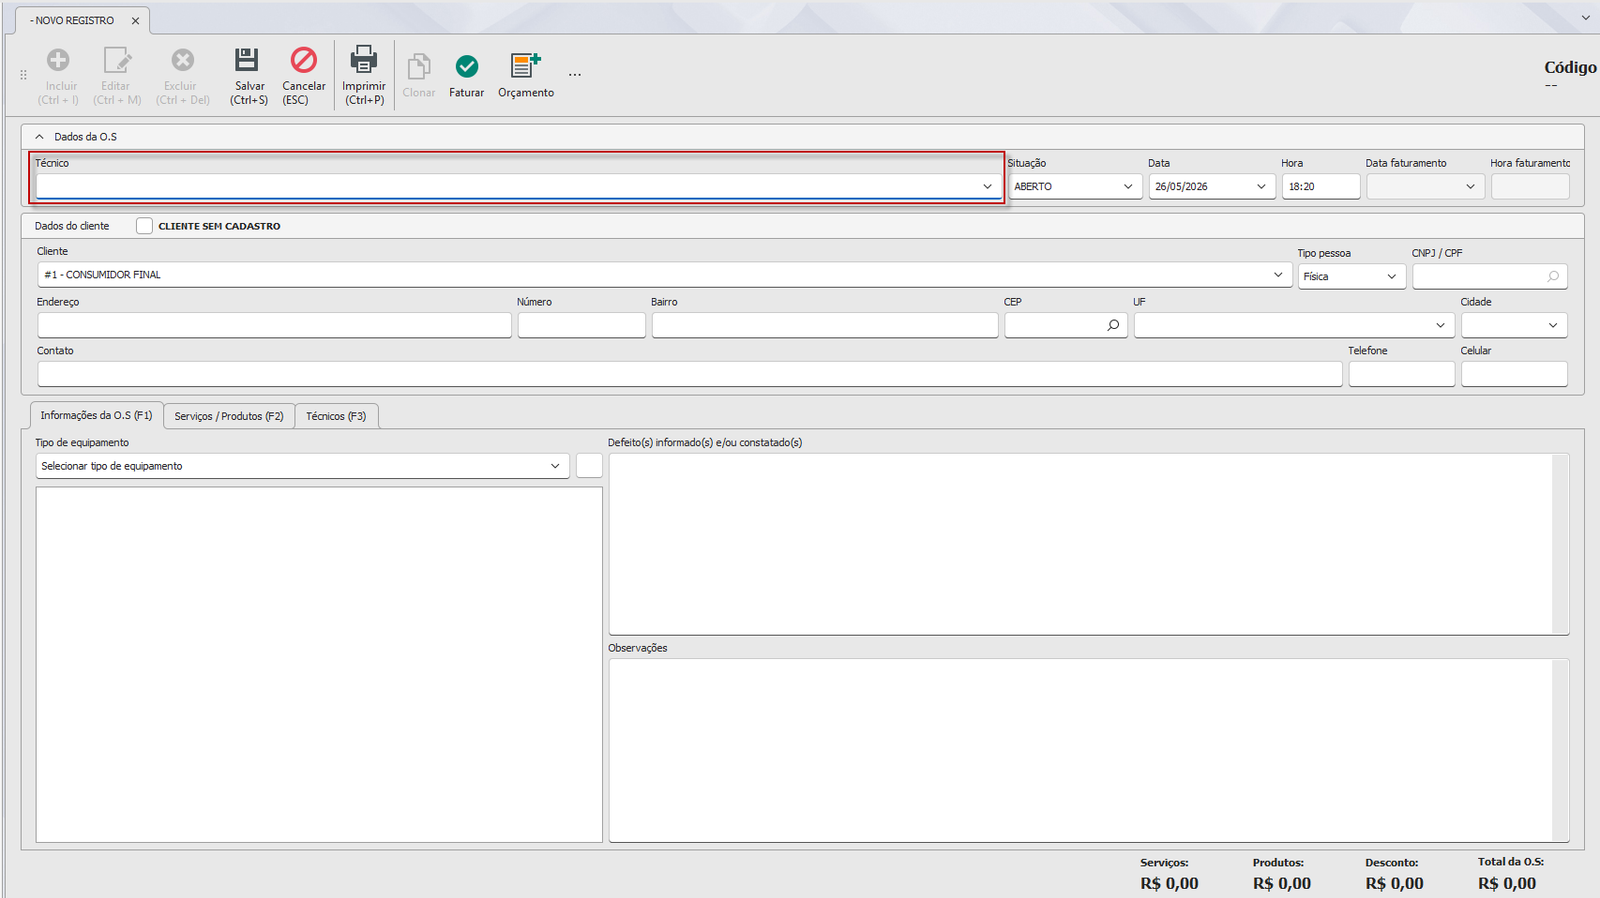This screenshot has width=1600, height=898.
Task: Expand the Cliente dropdown
Action: pos(1278,274)
